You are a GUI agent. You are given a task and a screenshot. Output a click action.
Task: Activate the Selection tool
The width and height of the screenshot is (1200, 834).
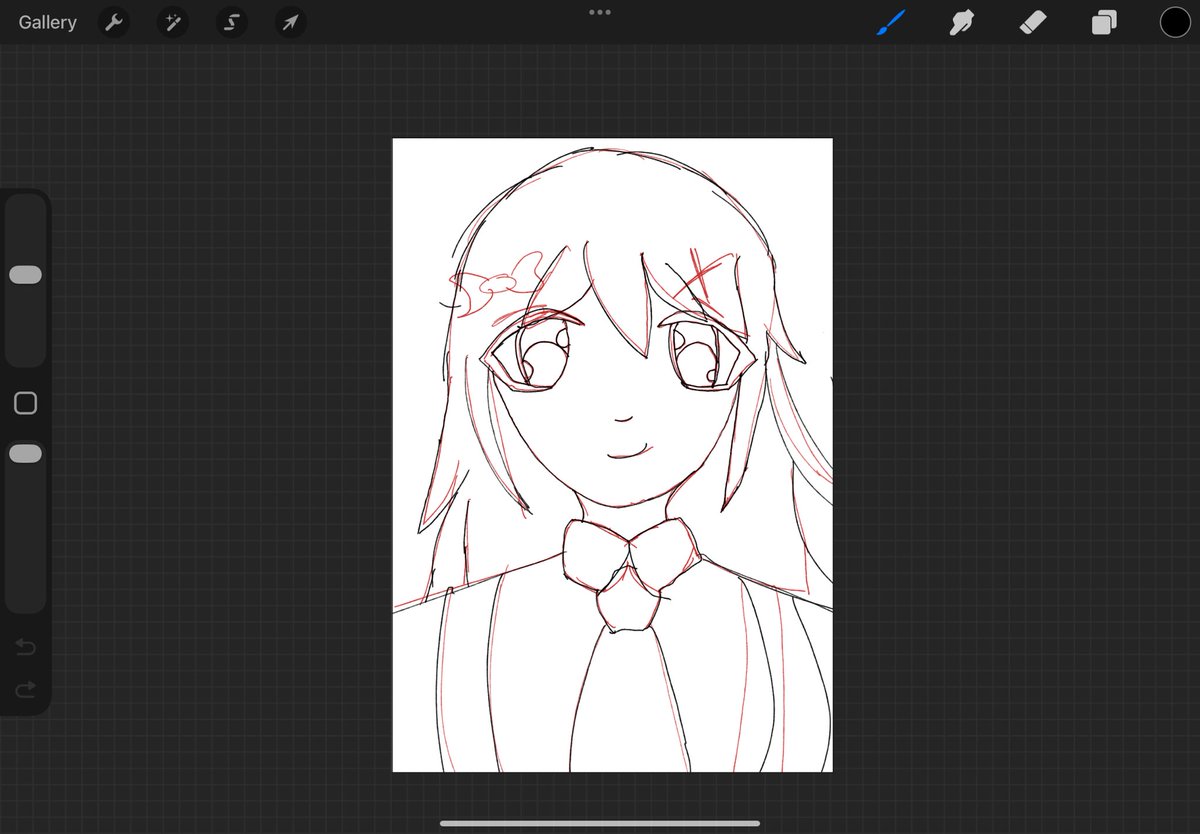(232, 22)
